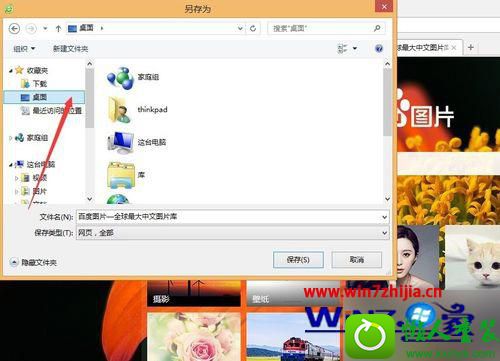The height and width of the screenshot is (361, 500).
Task: Select the browser tab 全球最大中文图片
Action: [422, 48]
